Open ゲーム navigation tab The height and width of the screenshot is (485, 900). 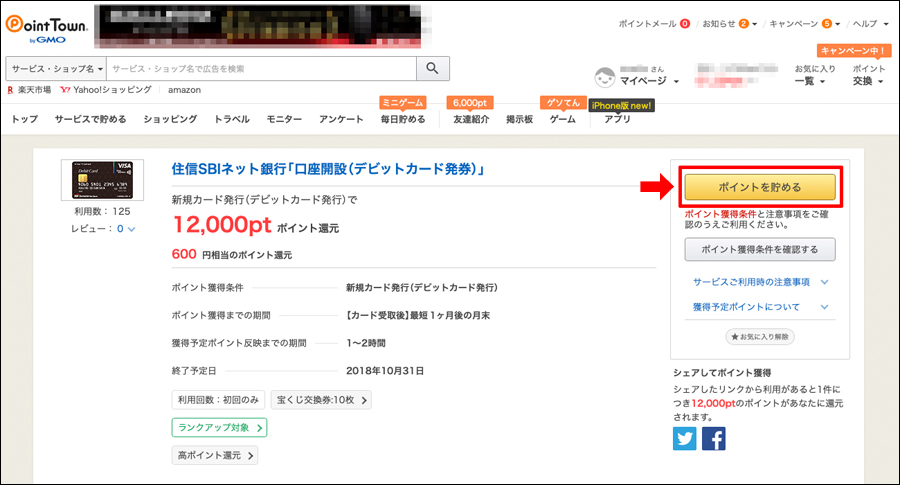click(x=562, y=119)
